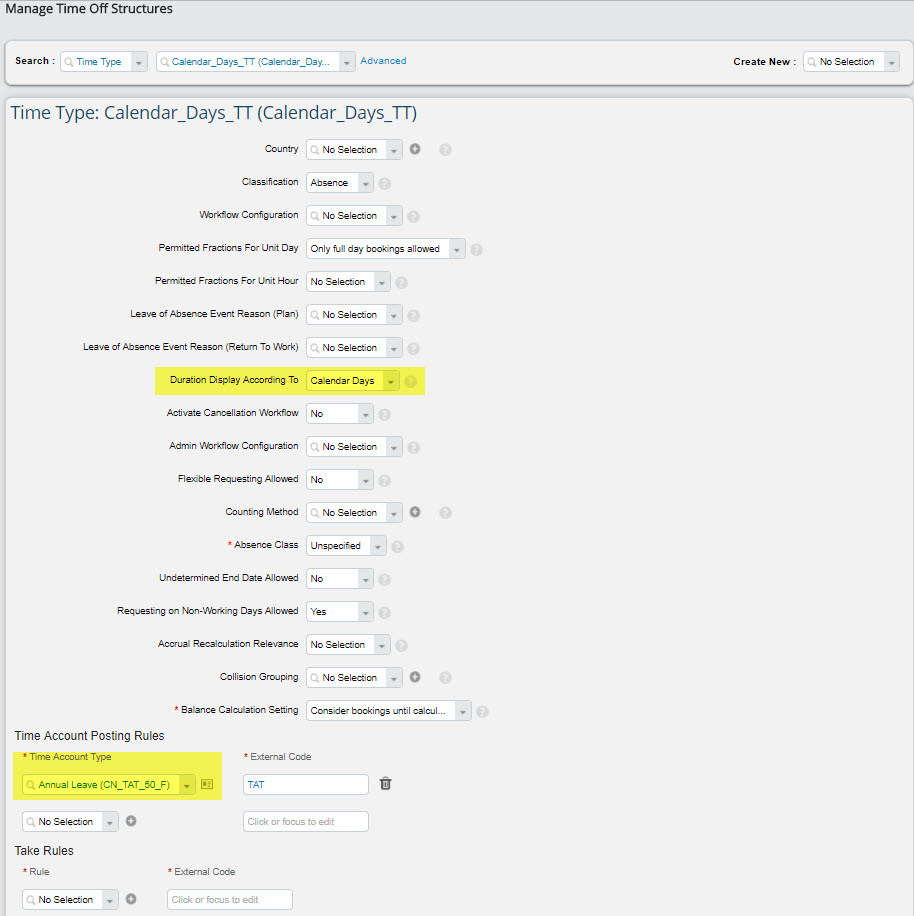Show help for Admin Workflow Configuration

pos(413,448)
